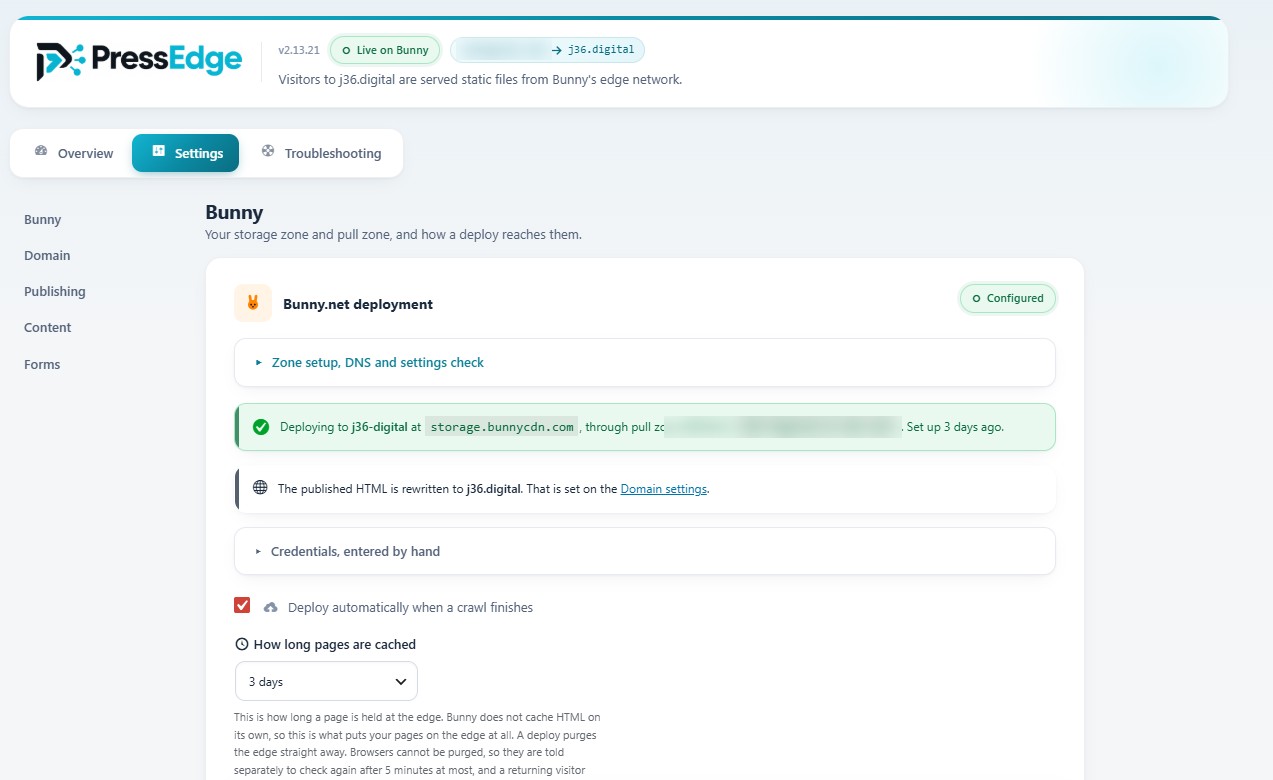The width and height of the screenshot is (1273, 780).
Task: Click the Bunny.net rabbit icon
Action: pos(253,303)
